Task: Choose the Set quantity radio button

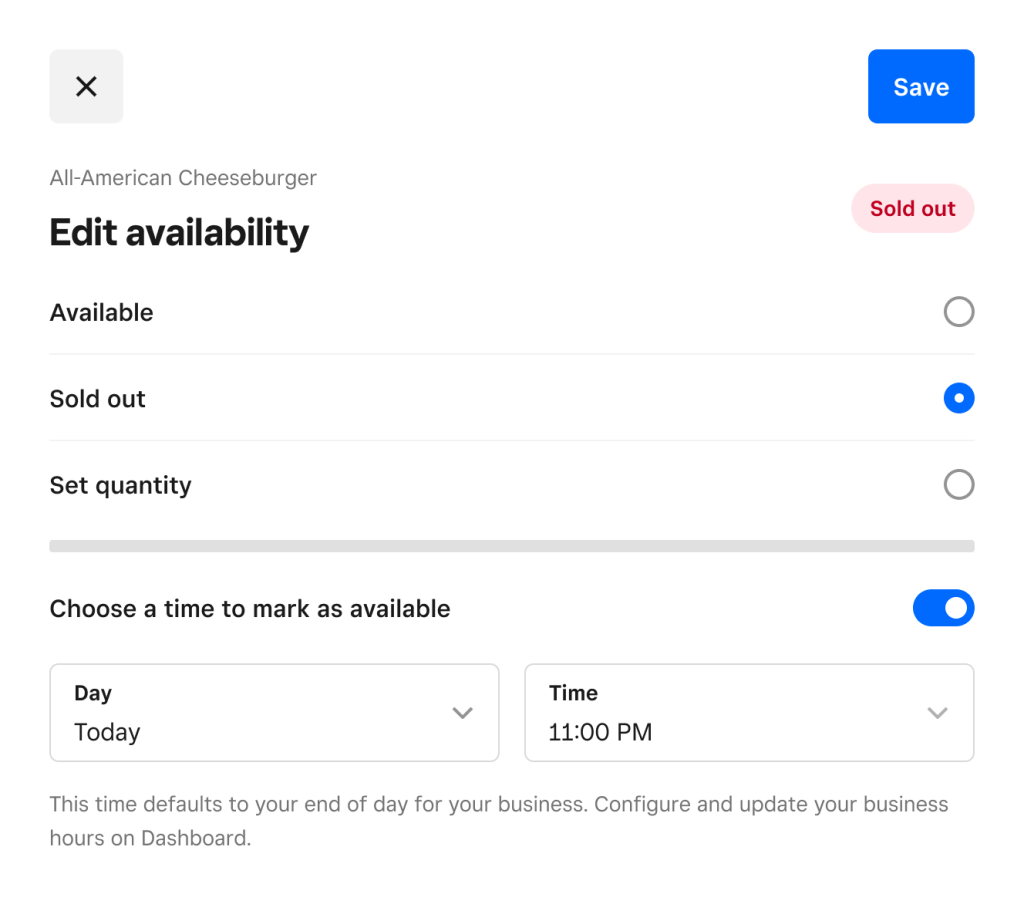Action: (x=958, y=485)
